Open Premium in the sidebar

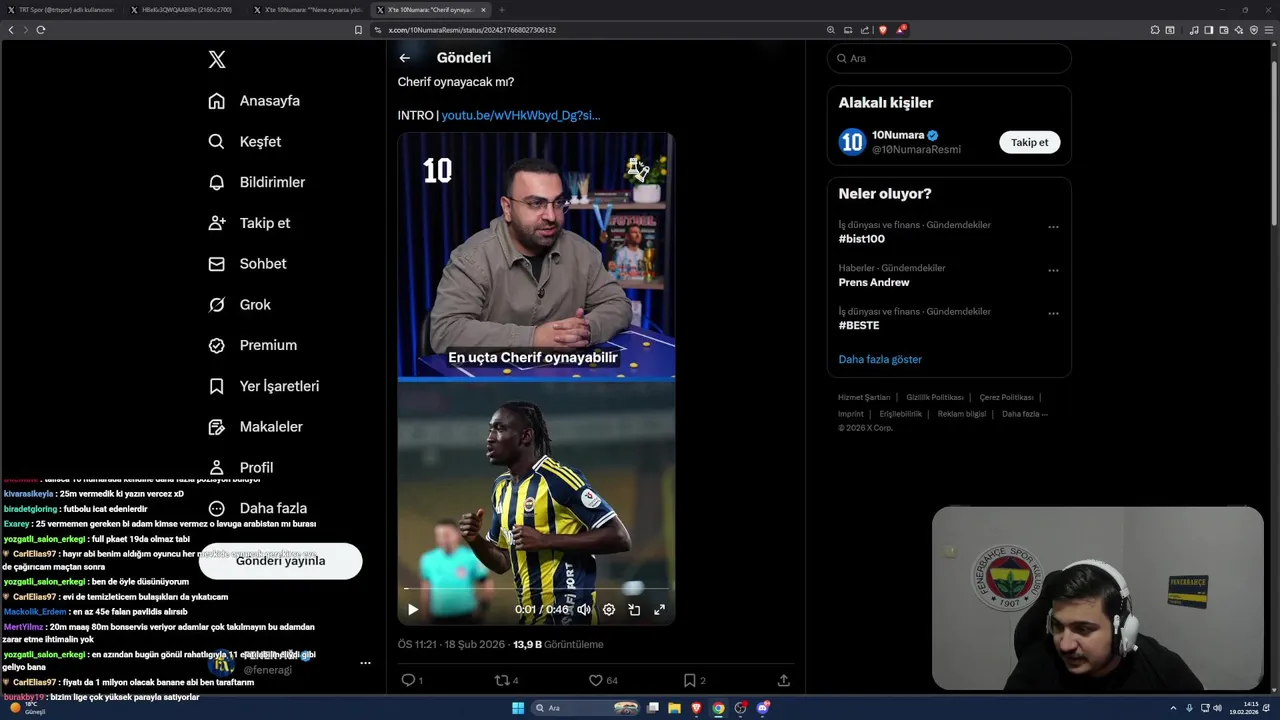pos(252,345)
